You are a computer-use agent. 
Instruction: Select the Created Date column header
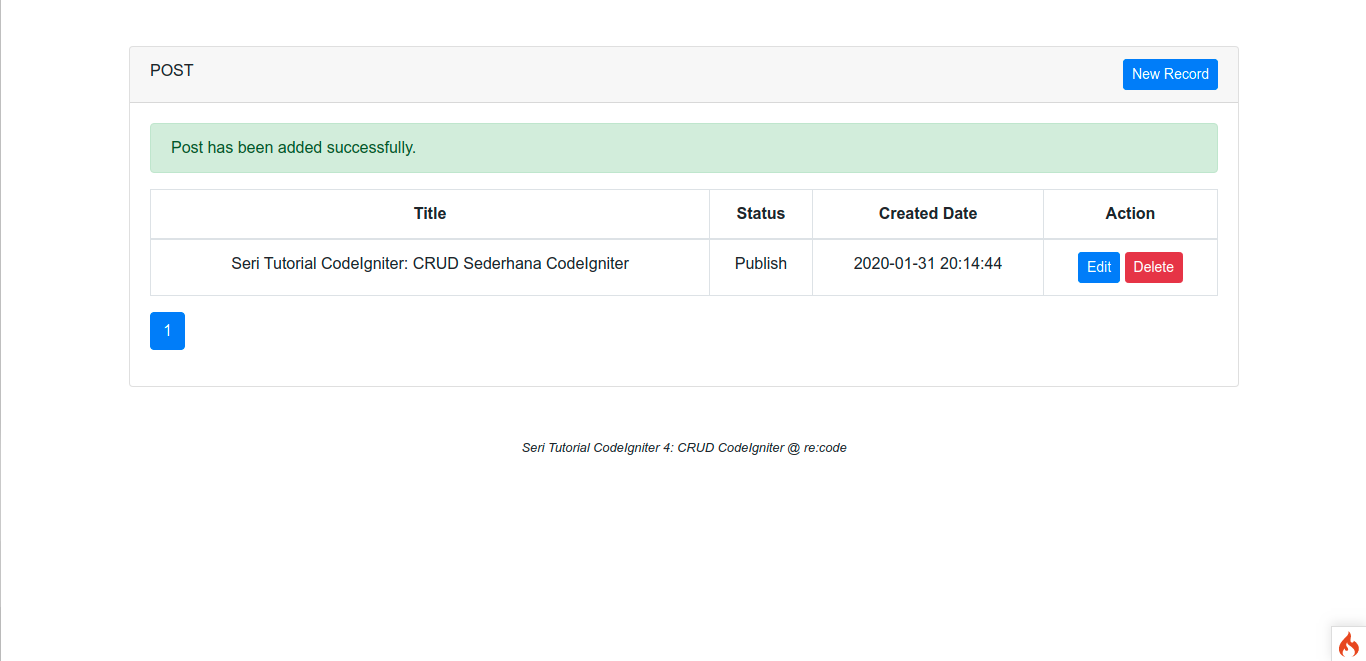927,213
